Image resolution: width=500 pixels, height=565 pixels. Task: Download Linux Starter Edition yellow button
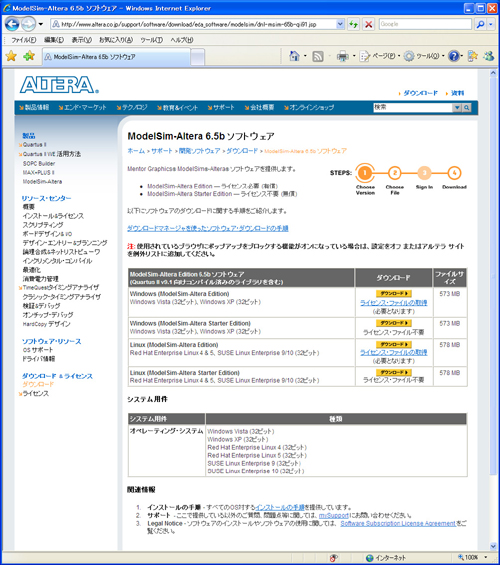[394, 372]
